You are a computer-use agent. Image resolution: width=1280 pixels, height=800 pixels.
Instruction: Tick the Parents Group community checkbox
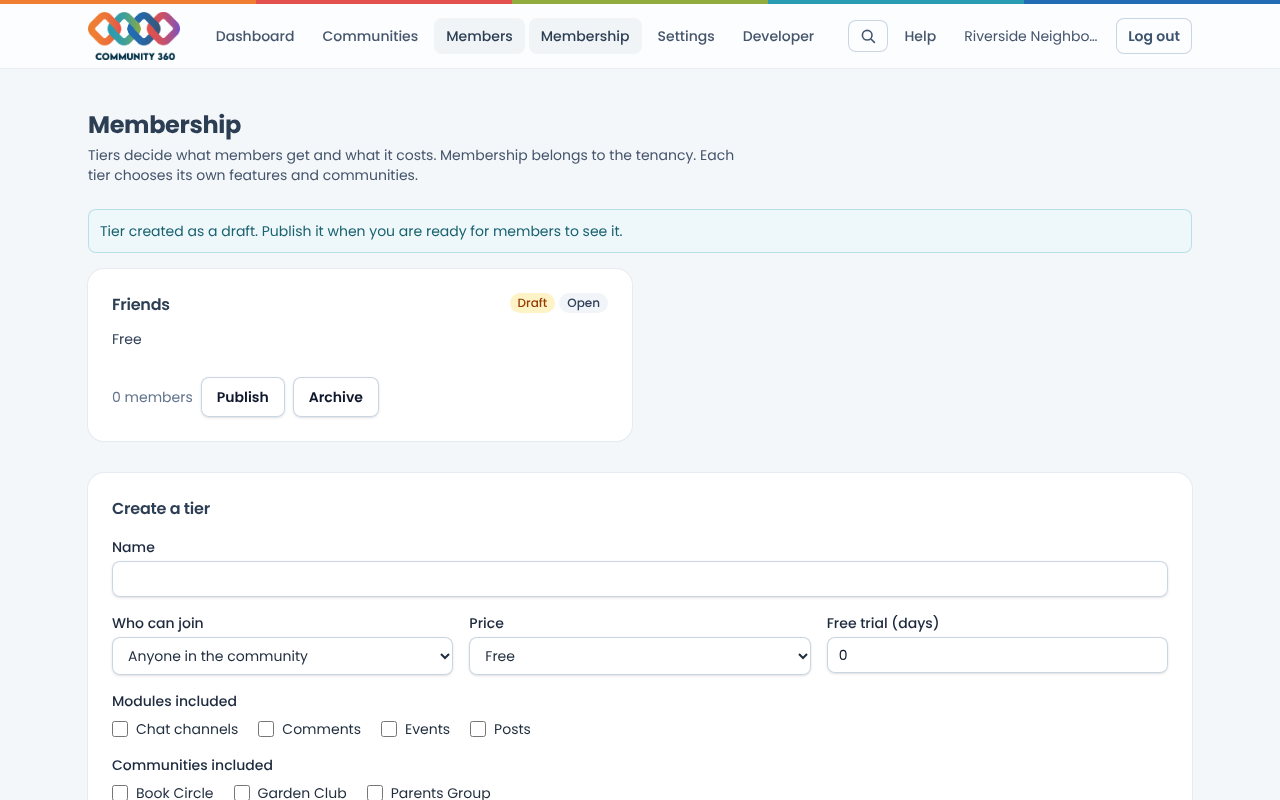click(375, 793)
